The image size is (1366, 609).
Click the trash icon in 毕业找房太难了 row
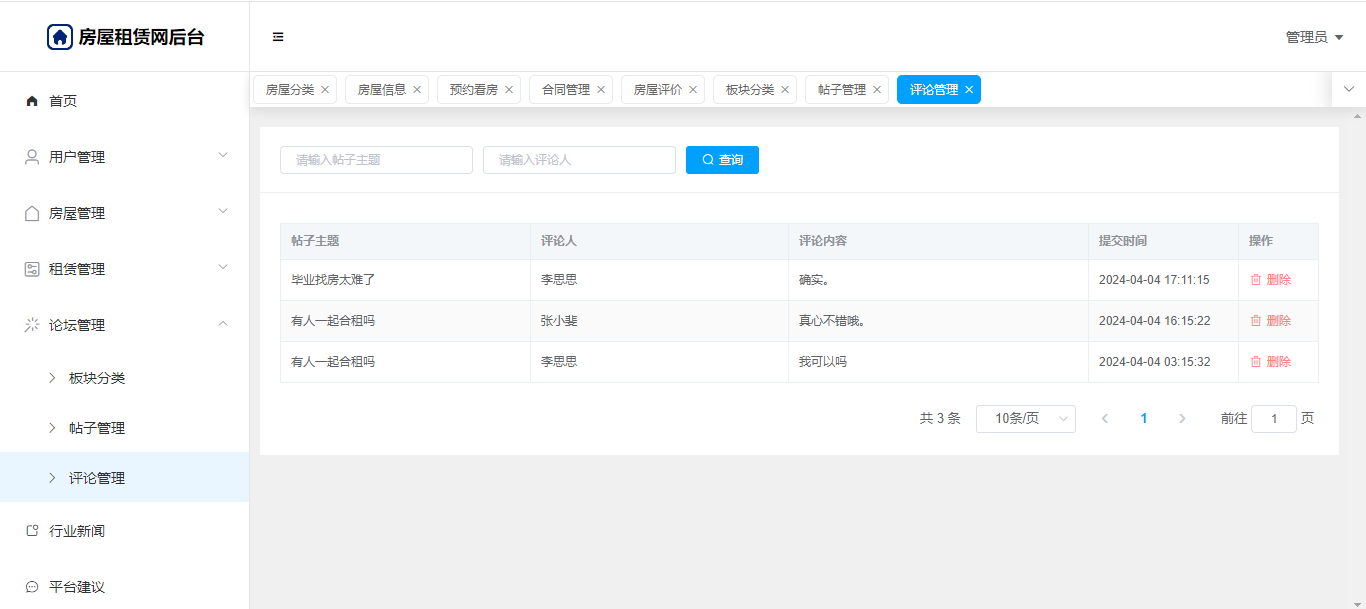1256,280
